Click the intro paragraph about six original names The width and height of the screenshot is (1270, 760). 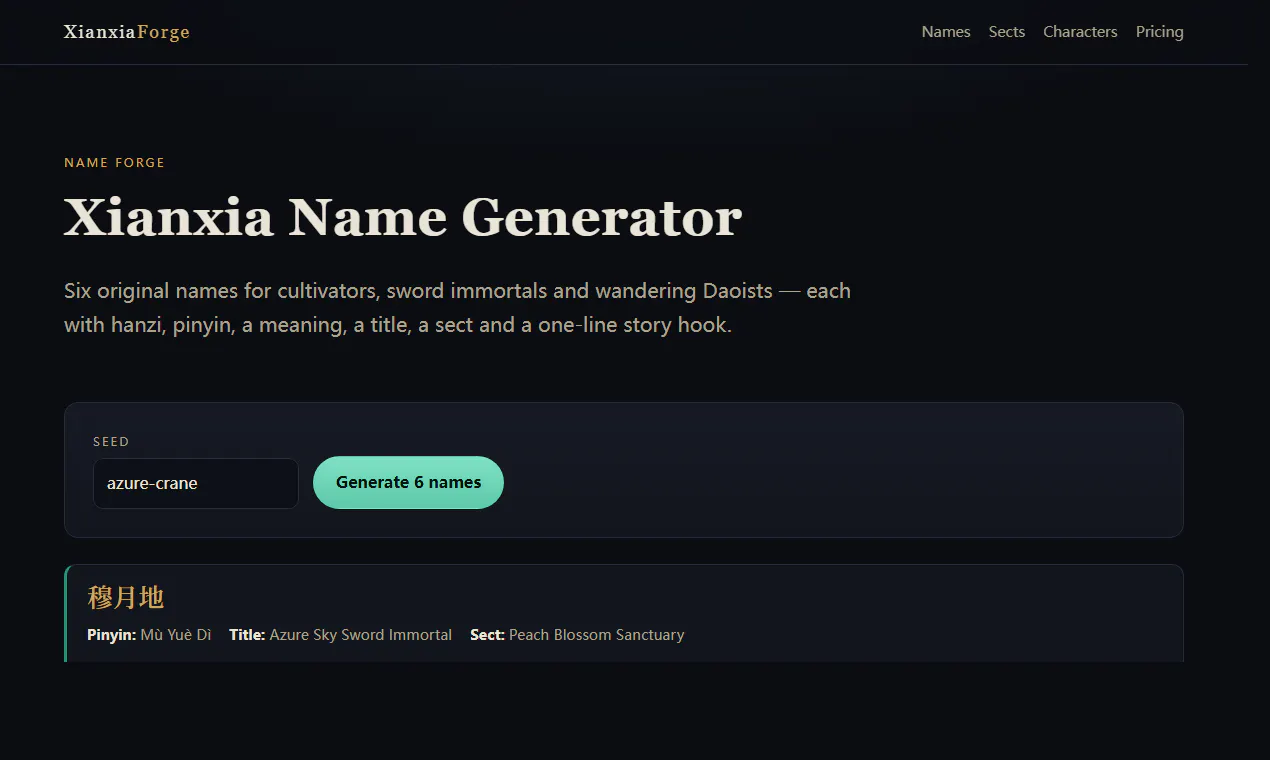pos(457,308)
